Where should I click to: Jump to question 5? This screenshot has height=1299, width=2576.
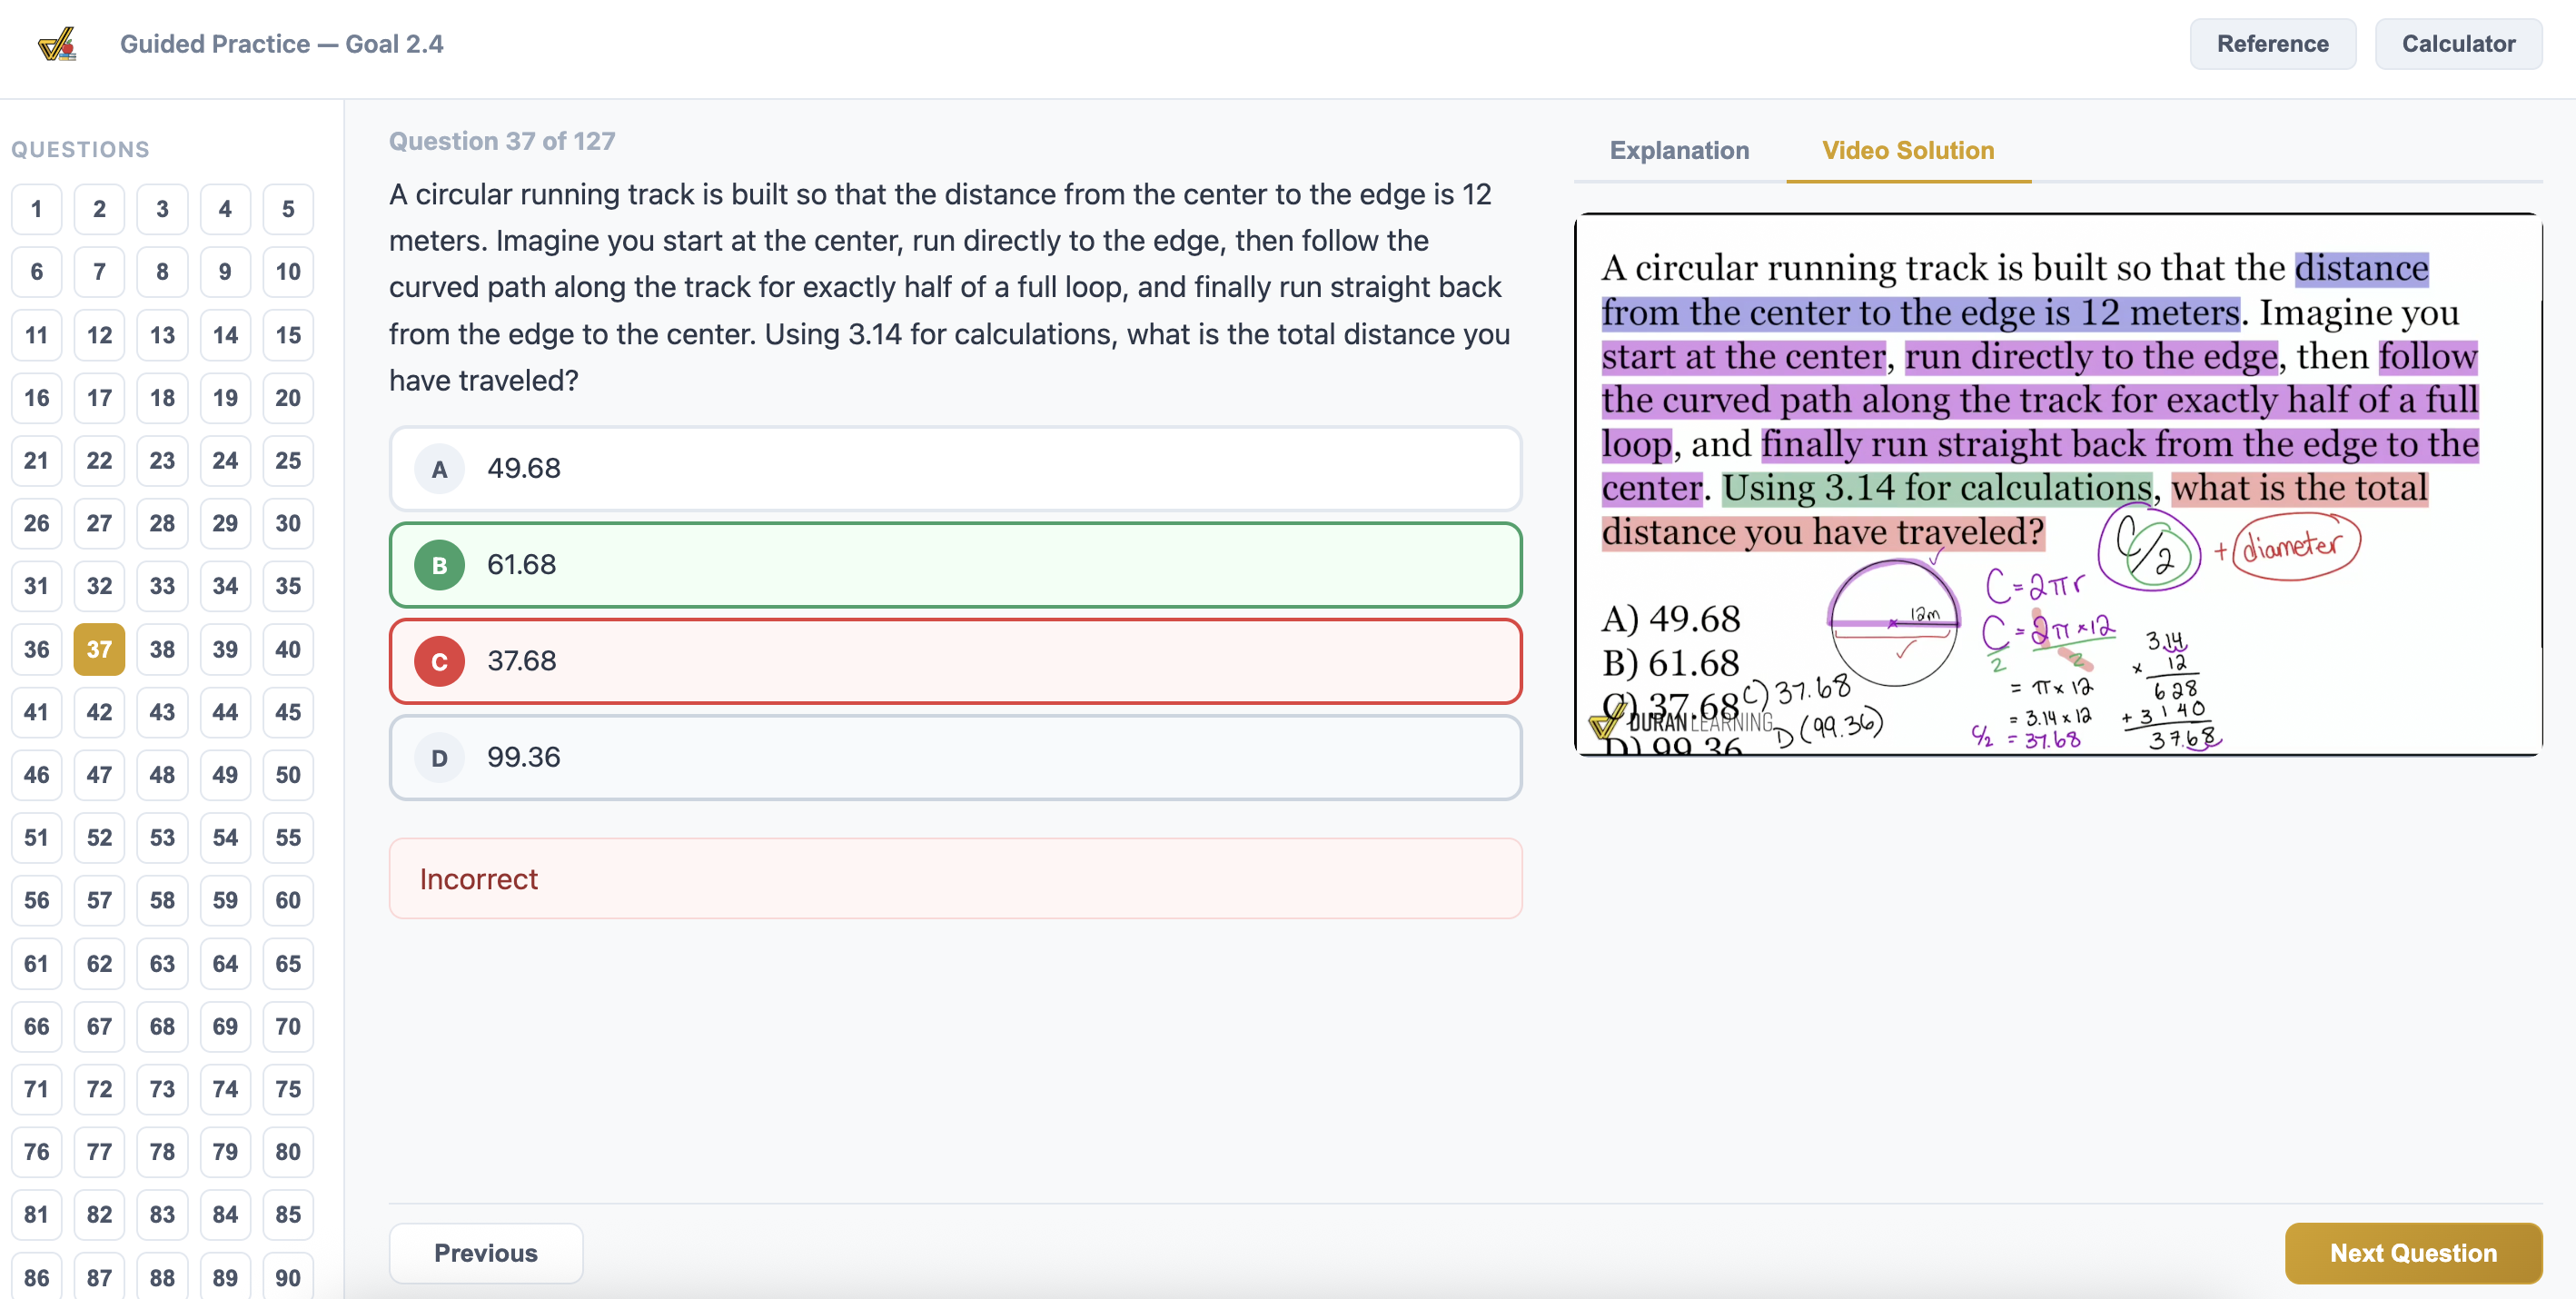point(288,209)
